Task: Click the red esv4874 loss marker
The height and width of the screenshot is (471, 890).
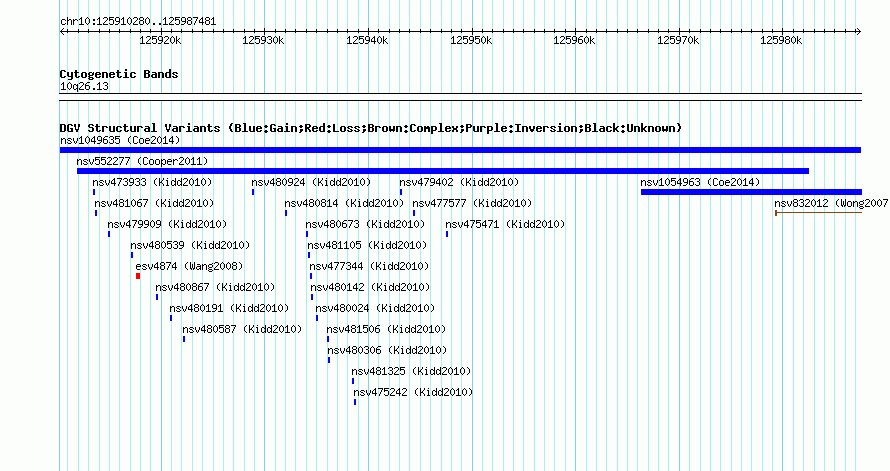Action: click(x=138, y=276)
